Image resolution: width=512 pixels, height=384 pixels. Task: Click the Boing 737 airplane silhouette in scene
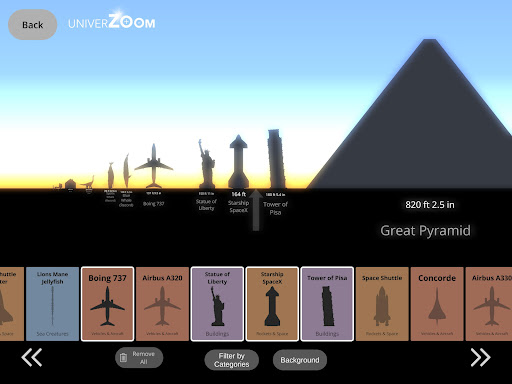click(x=154, y=166)
